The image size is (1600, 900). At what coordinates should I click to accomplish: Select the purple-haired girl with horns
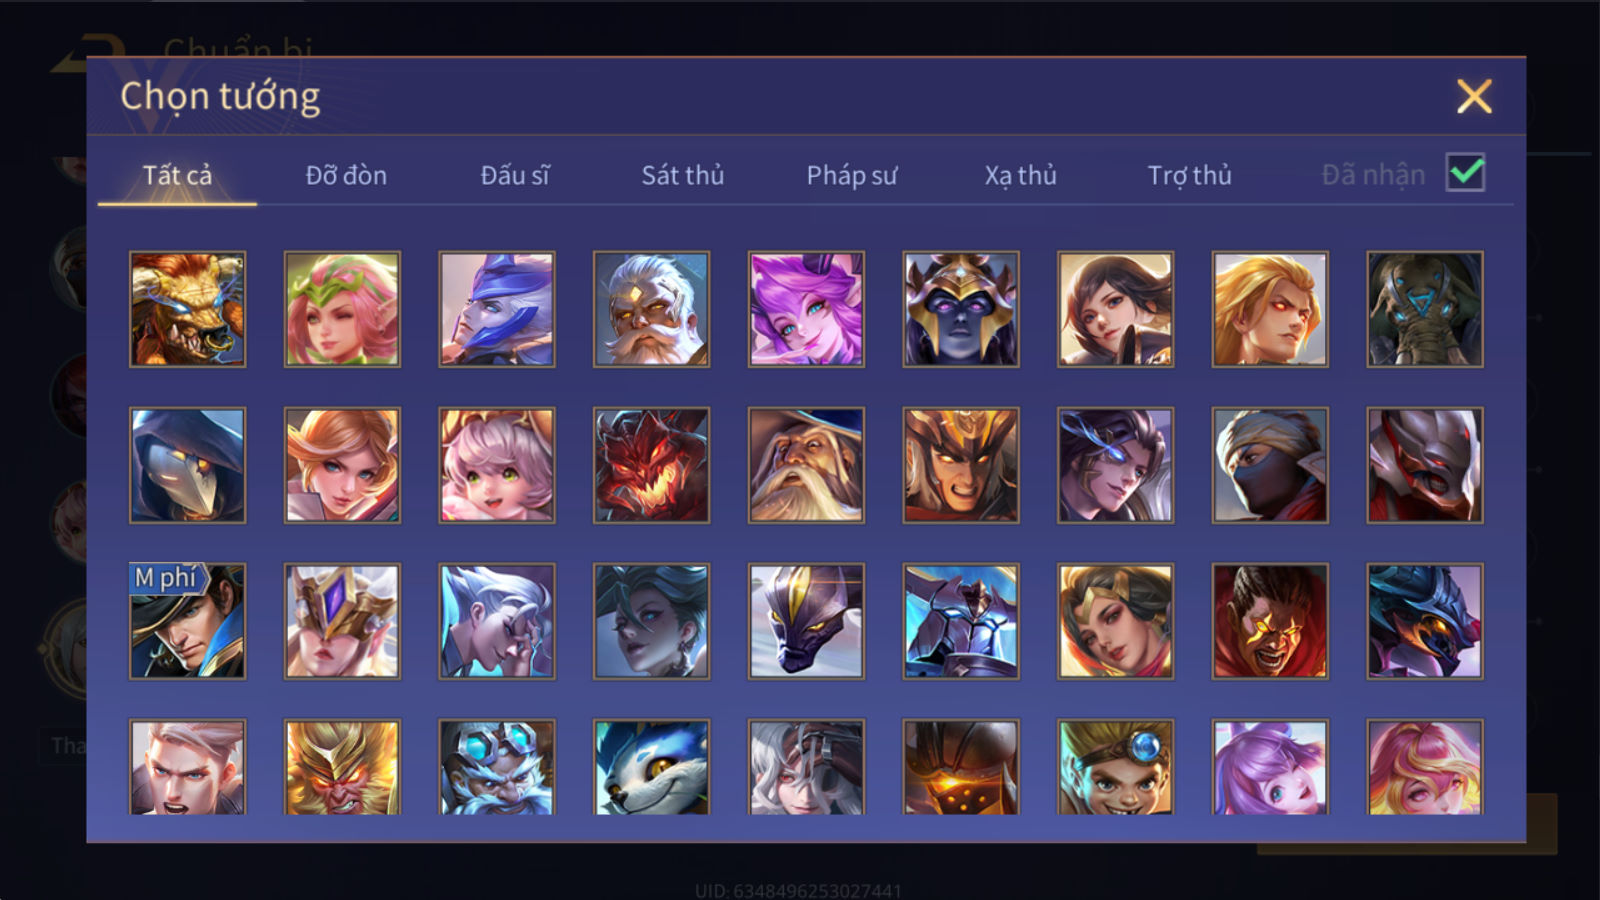pos(806,309)
